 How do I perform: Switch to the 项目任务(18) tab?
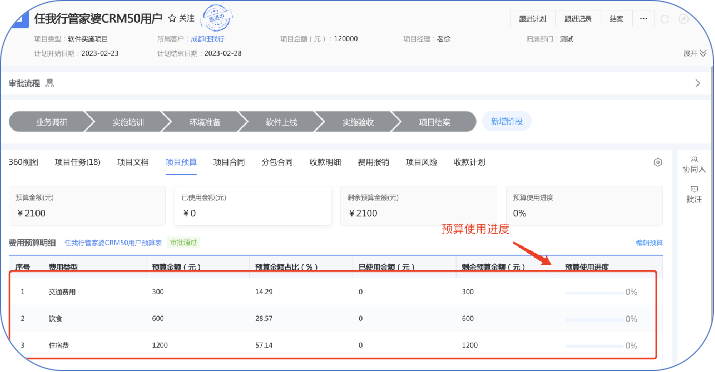(x=78, y=162)
